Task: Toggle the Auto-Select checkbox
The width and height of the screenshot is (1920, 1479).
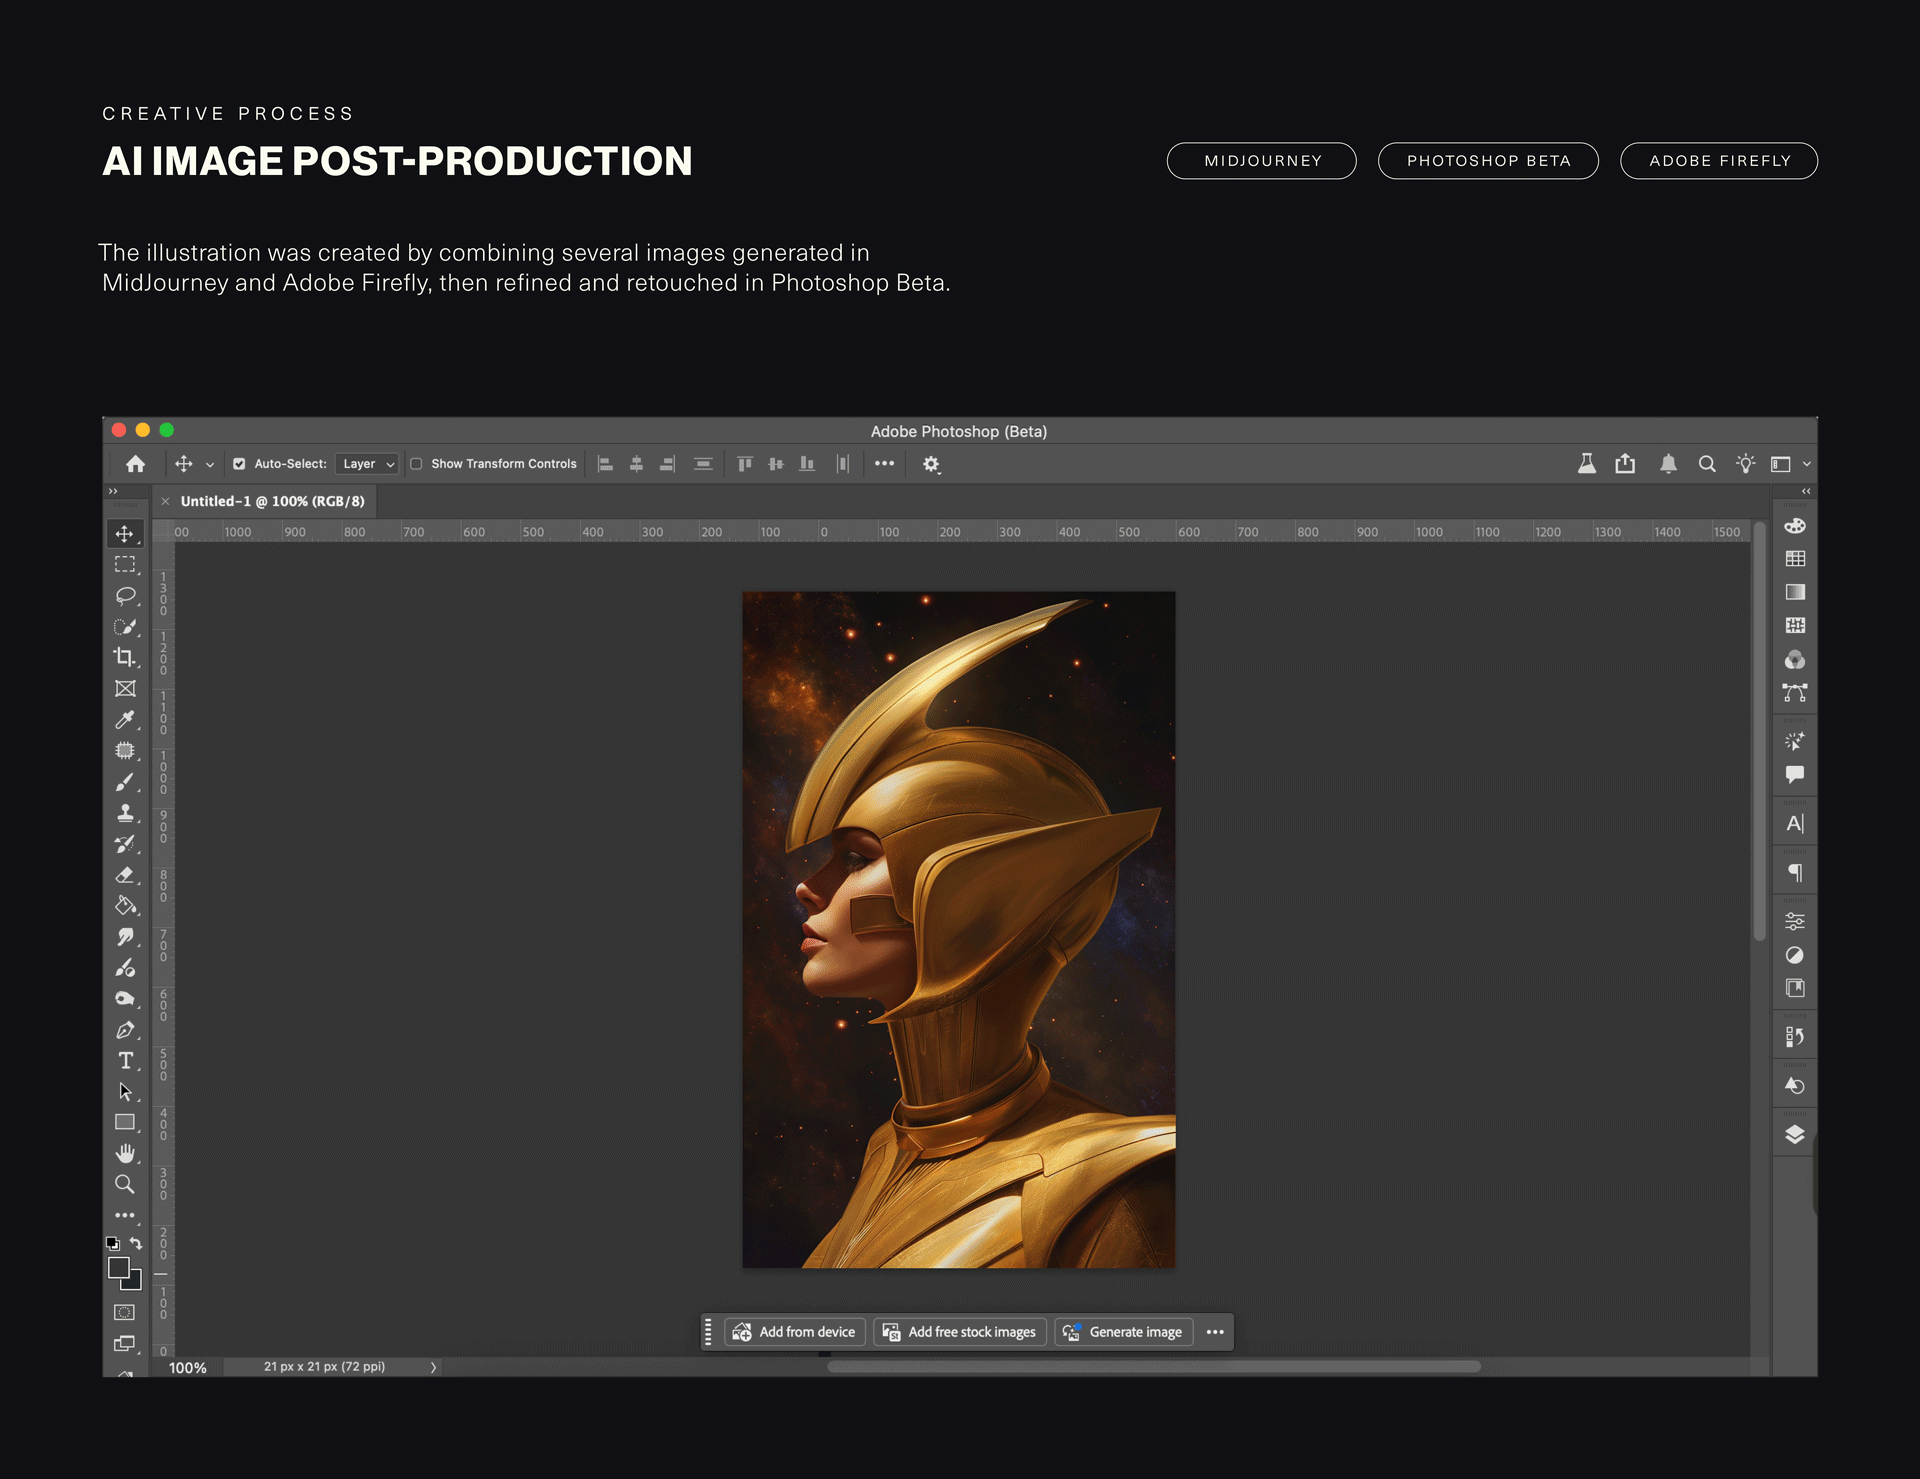Action: (239, 464)
